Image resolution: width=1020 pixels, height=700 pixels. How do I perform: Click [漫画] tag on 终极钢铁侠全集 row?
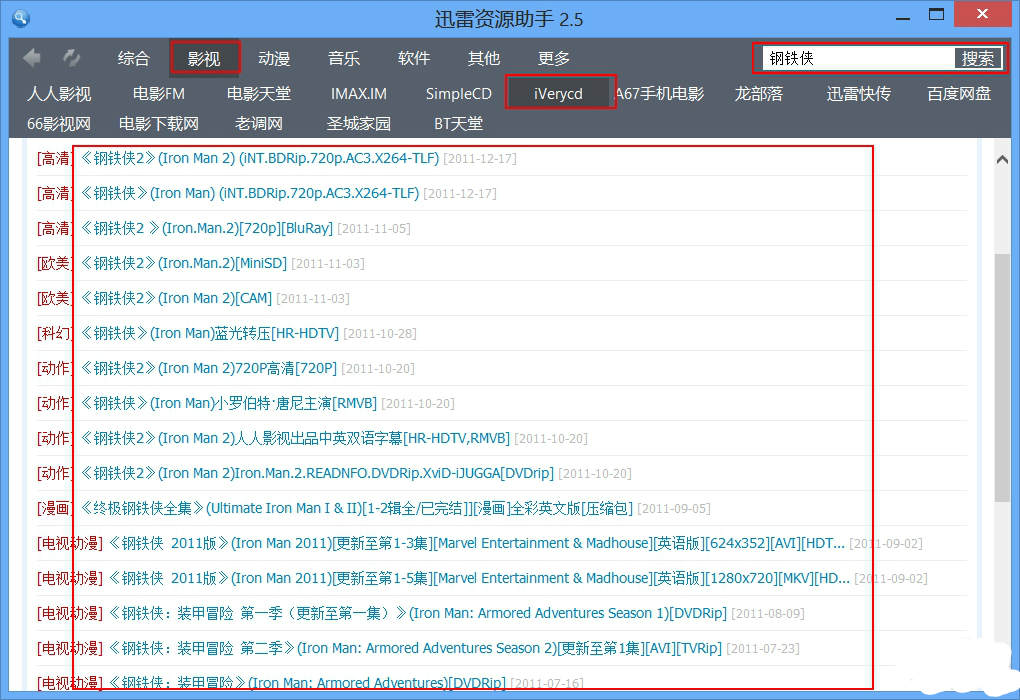[x=55, y=509]
